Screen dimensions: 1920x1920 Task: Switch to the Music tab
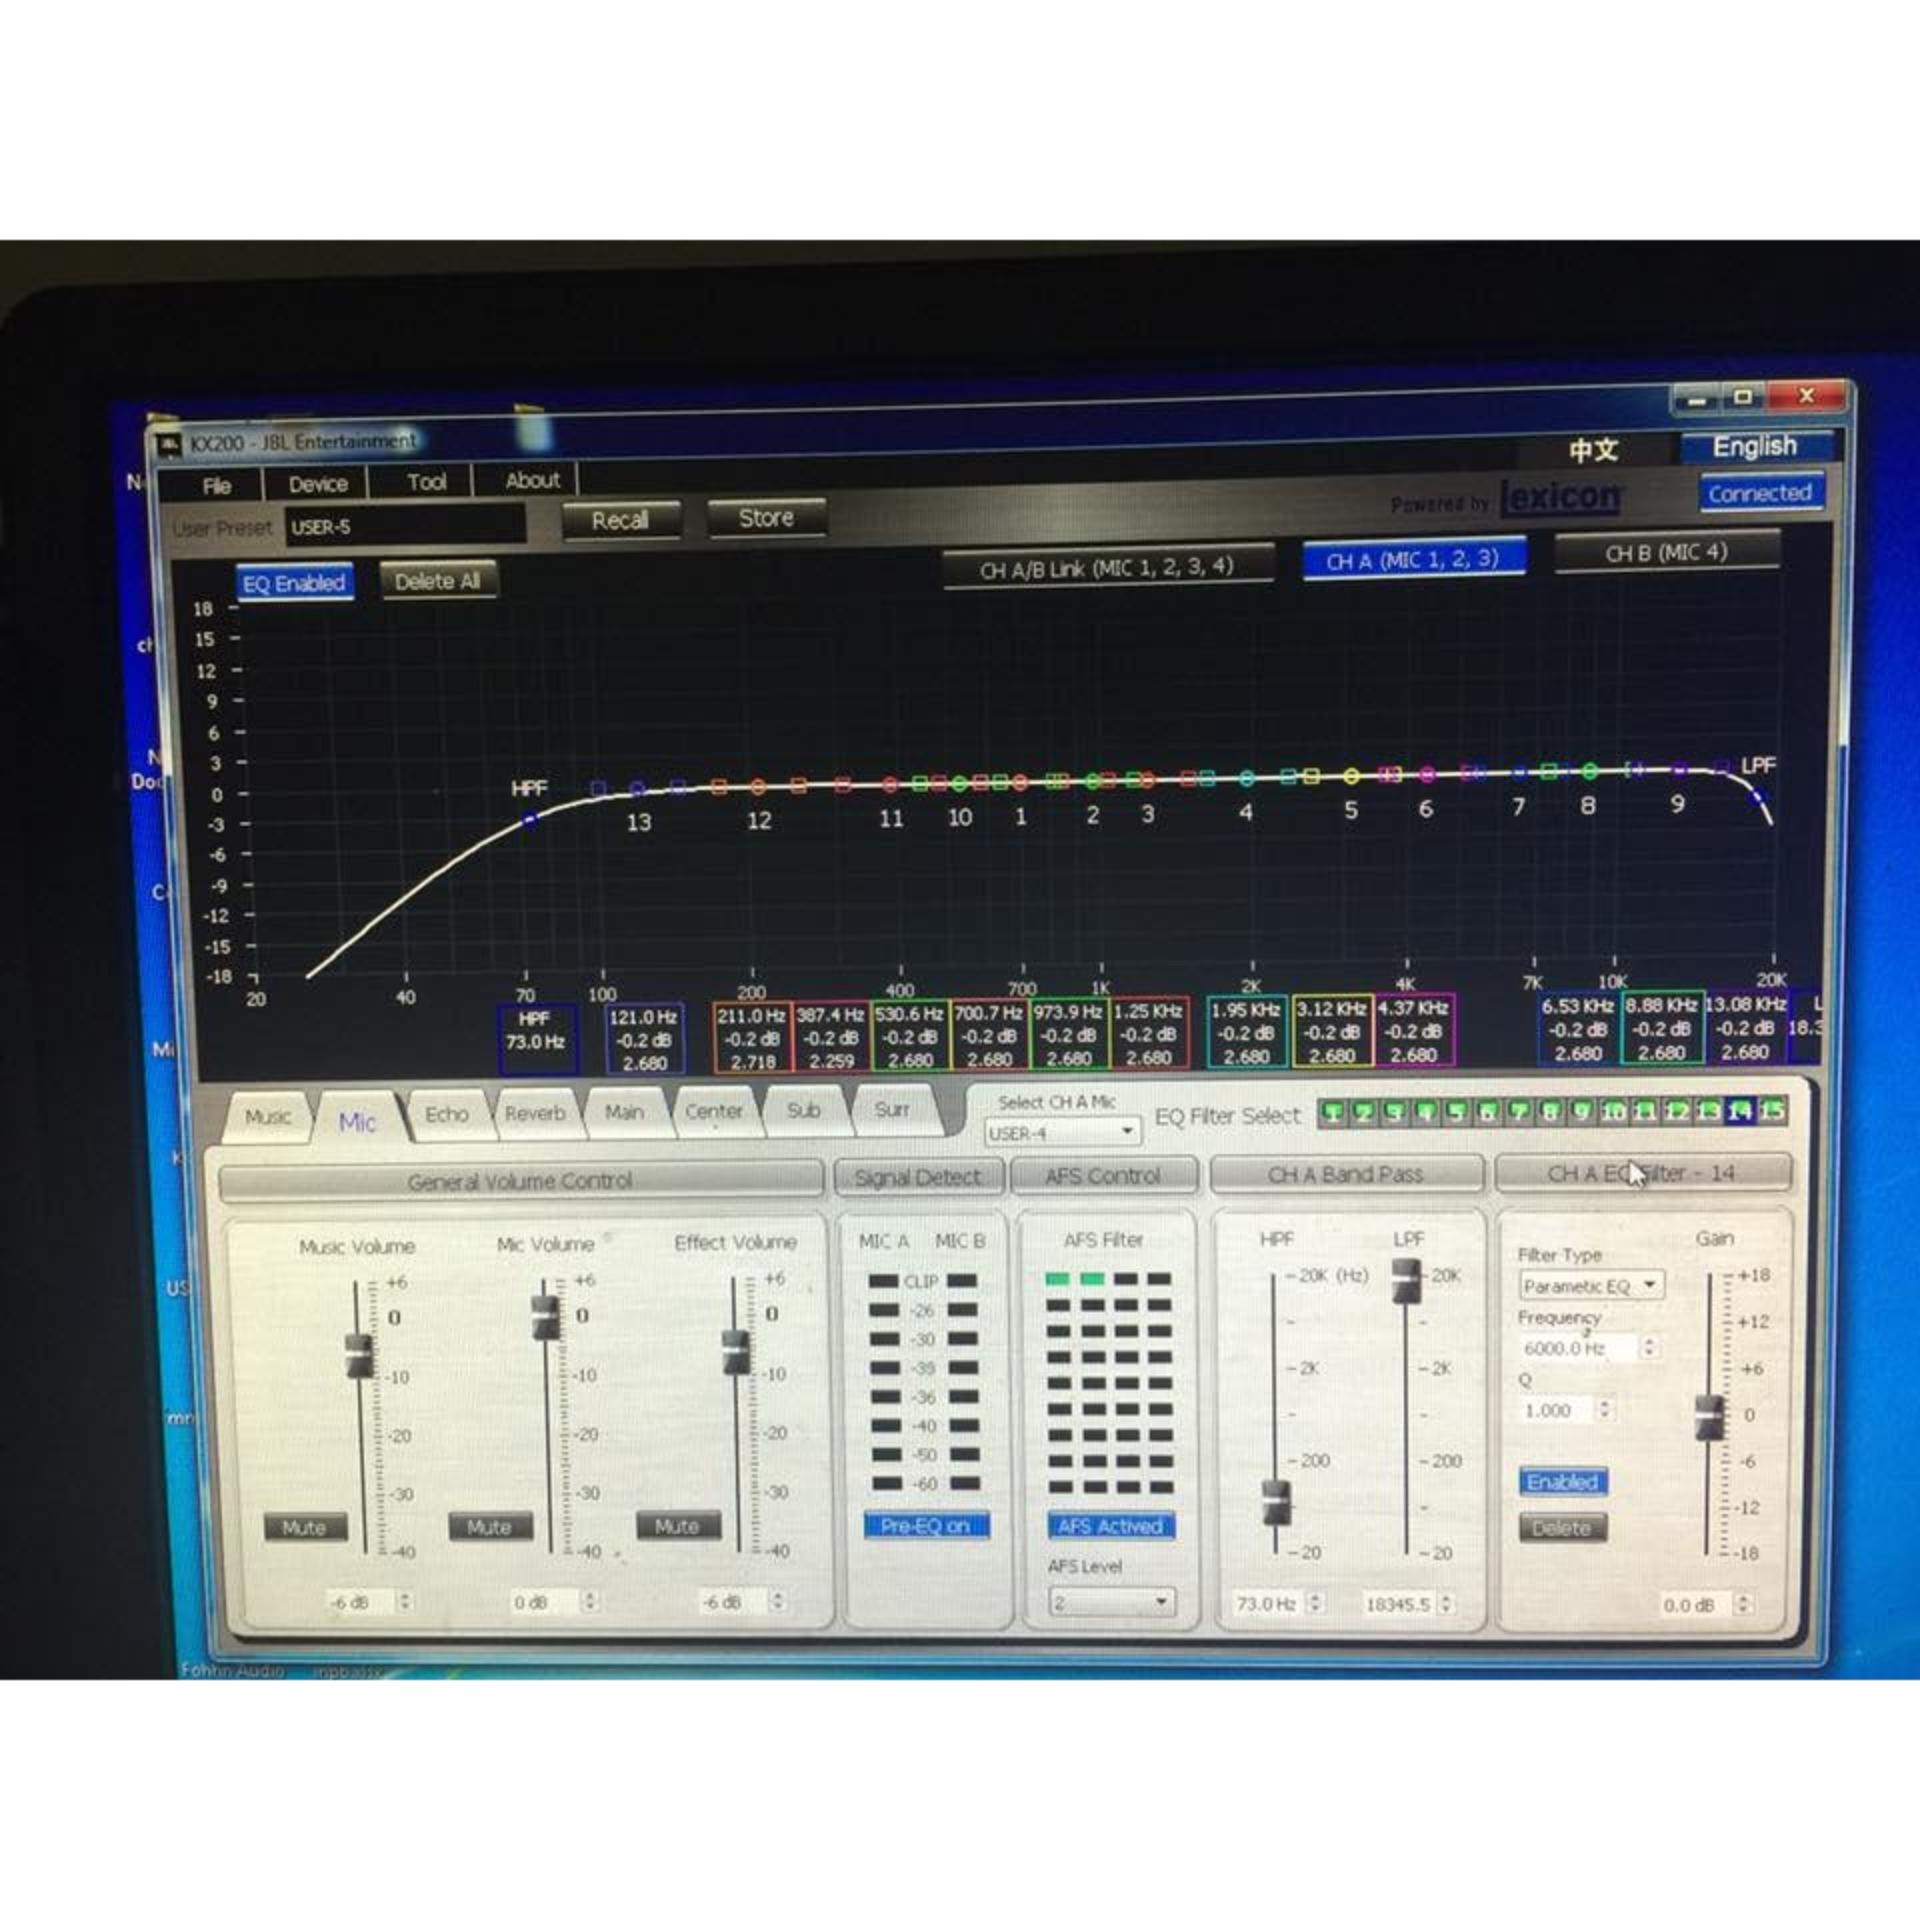point(268,1116)
